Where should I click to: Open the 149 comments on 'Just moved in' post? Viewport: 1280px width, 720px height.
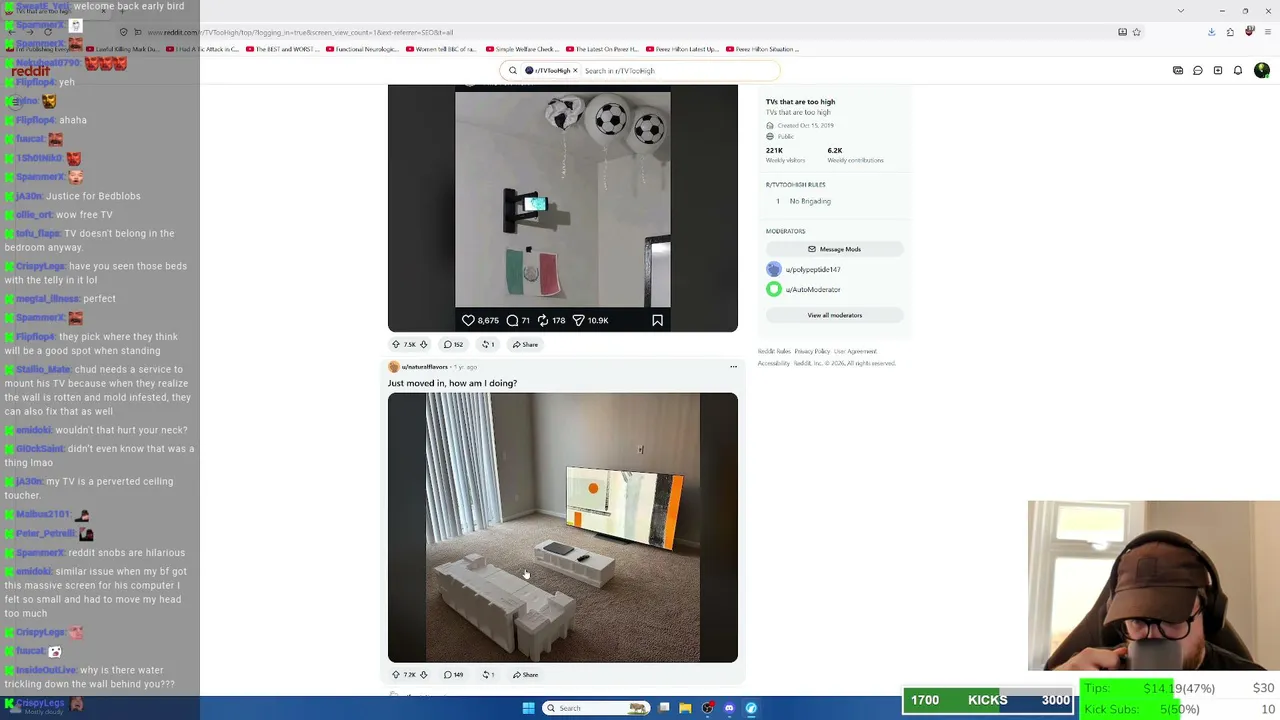[x=453, y=675]
